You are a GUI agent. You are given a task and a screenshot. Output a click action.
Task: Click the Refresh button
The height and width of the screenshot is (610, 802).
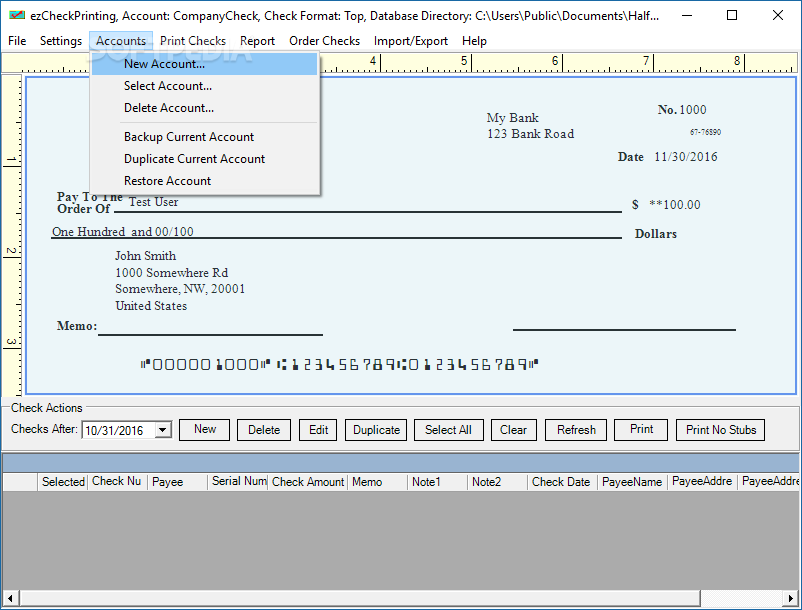tap(576, 430)
